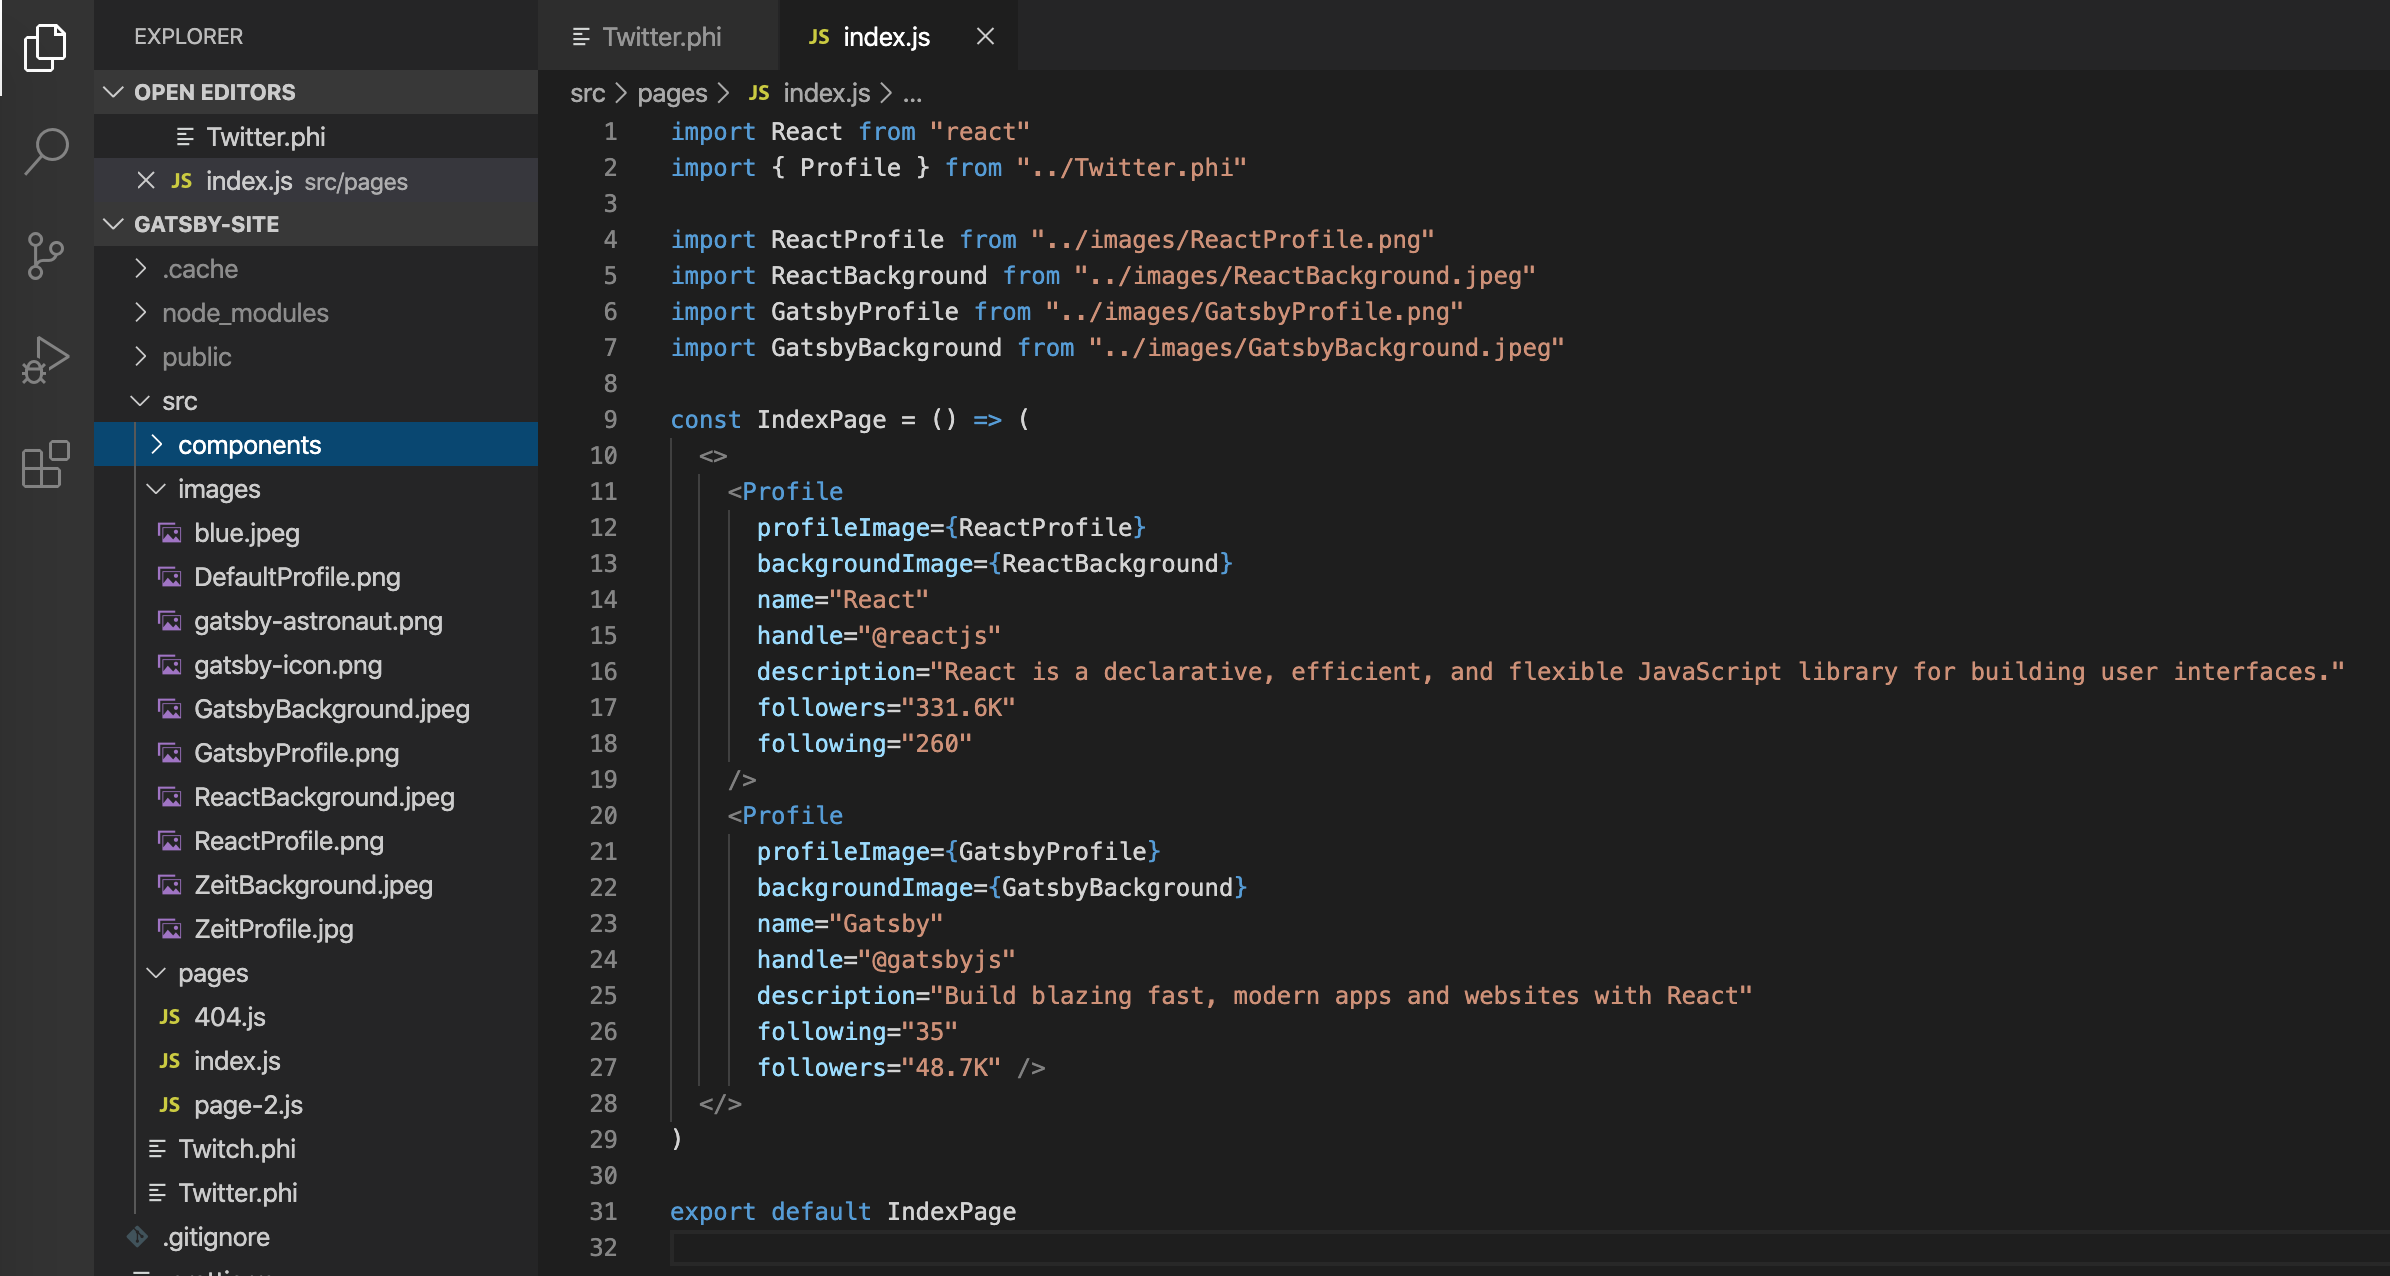Click the src breadcrumb segment
2390x1276 pixels.
[x=587, y=93]
